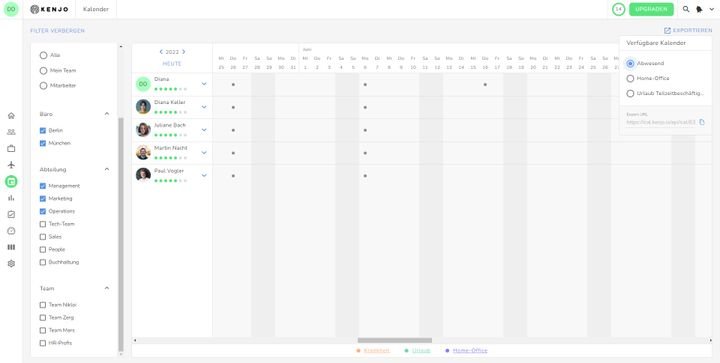
Task: Select the green calendar sidebar icon
Action: point(11,182)
